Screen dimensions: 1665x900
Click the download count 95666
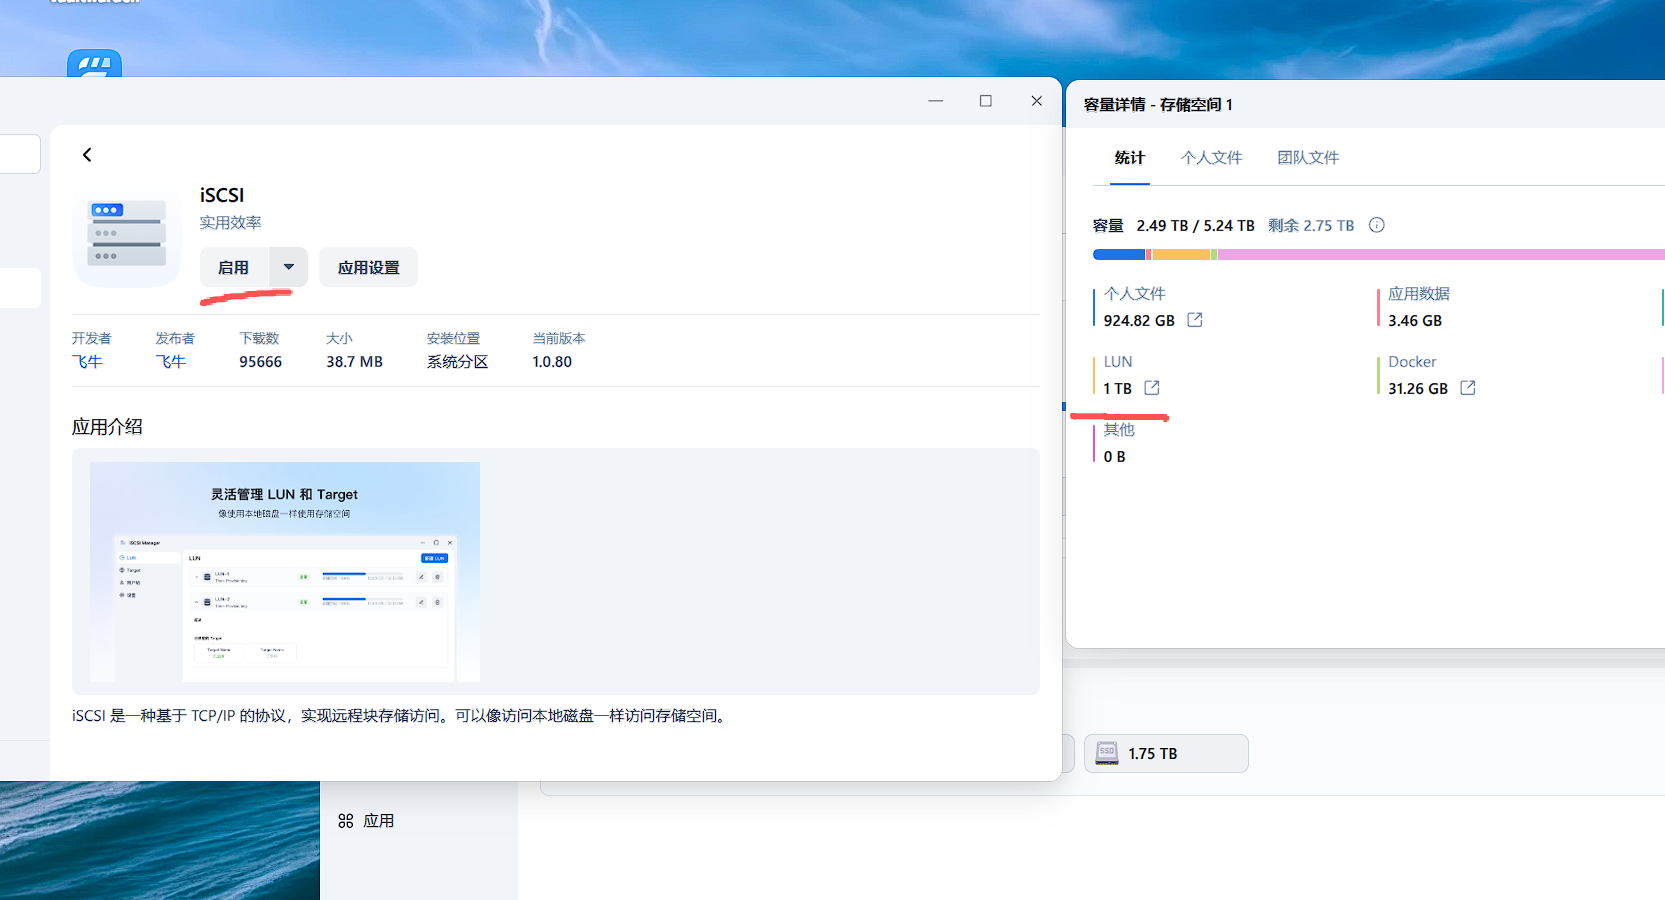tap(261, 362)
